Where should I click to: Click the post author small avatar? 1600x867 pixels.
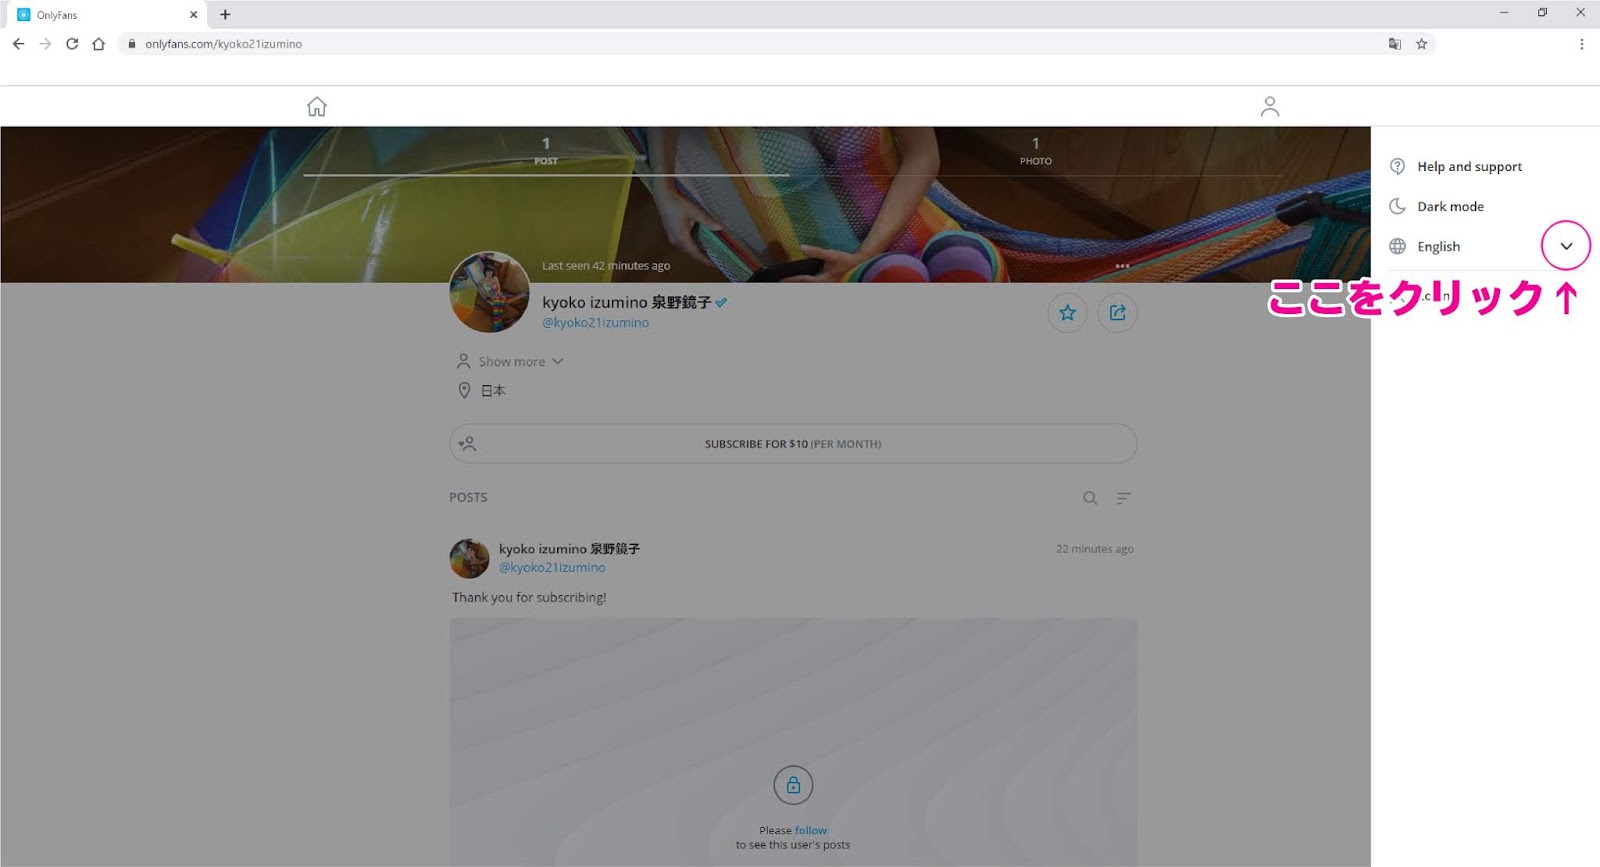pos(469,558)
